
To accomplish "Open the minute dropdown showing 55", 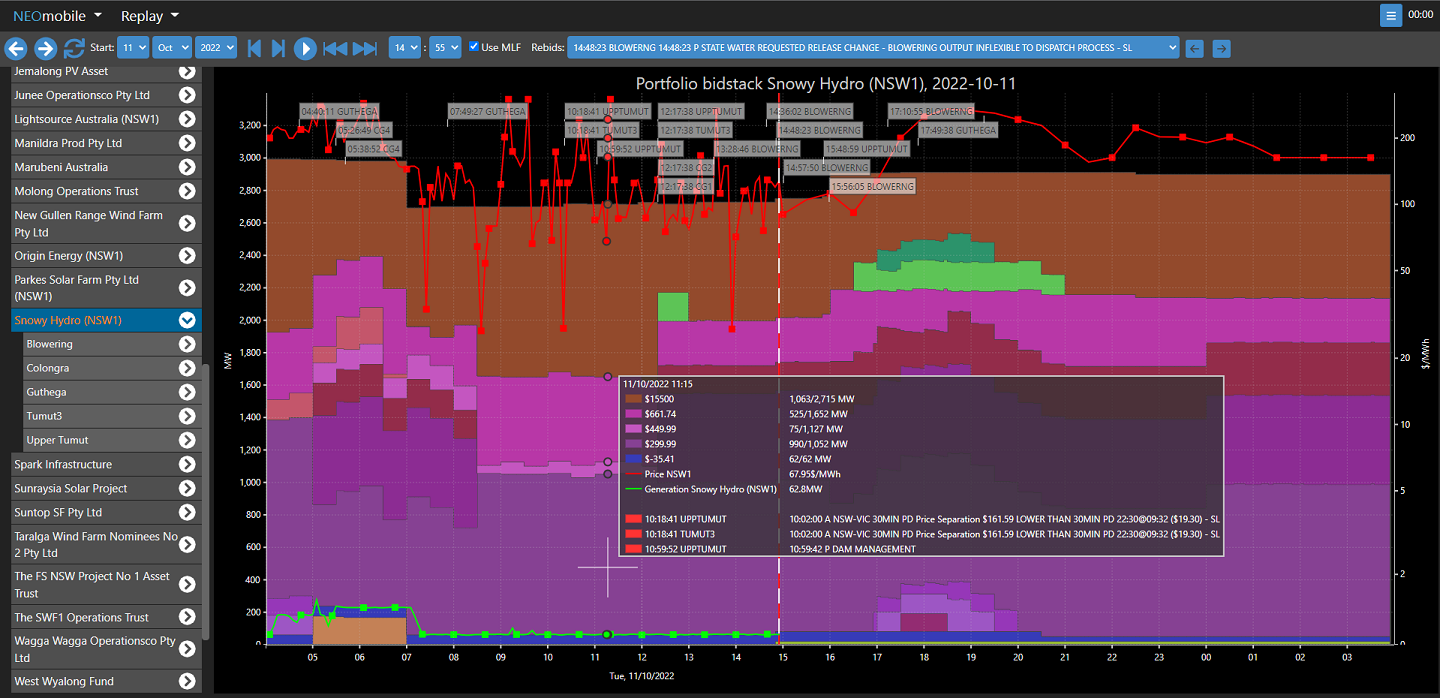I will (x=445, y=48).
